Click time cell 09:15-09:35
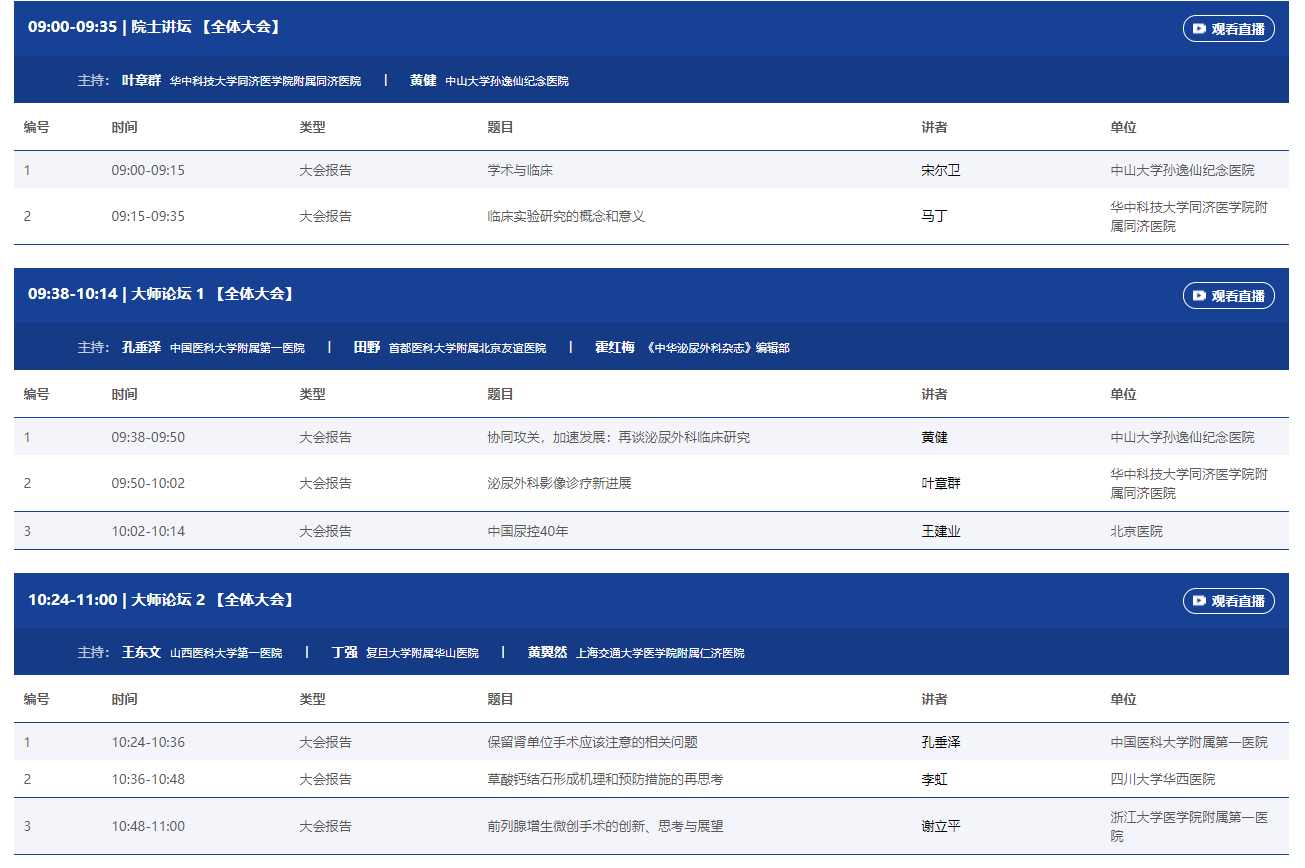 coord(148,216)
